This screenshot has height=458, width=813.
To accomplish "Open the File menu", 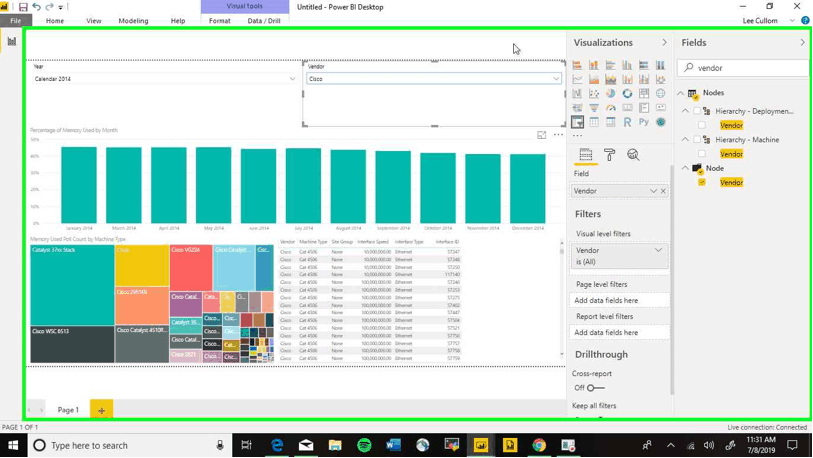I will tap(16, 21).
